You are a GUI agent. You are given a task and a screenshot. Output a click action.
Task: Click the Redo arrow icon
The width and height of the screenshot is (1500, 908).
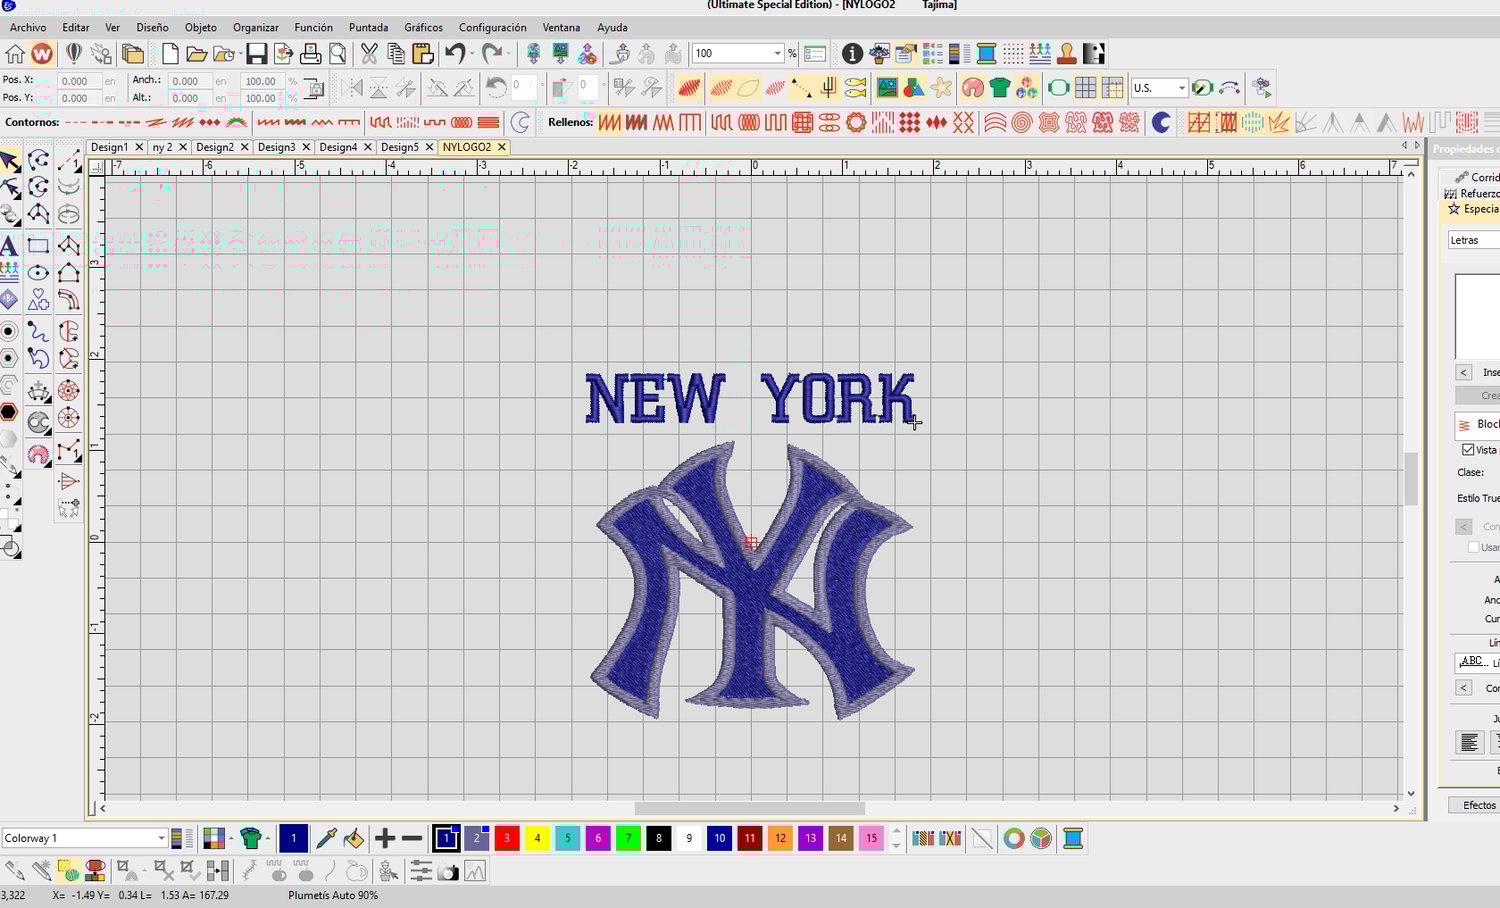[x=491, y=53]
